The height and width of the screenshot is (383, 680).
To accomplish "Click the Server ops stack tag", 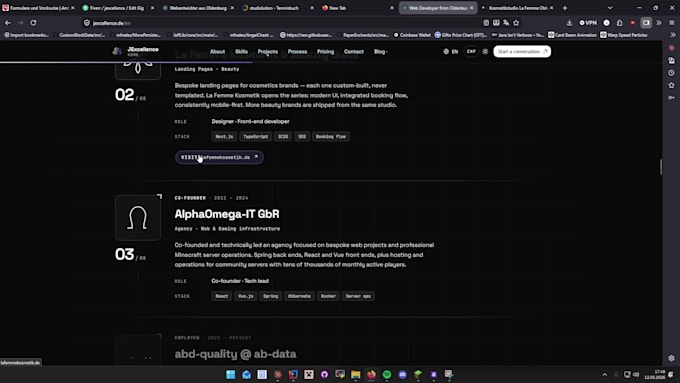I will [358, 296].
